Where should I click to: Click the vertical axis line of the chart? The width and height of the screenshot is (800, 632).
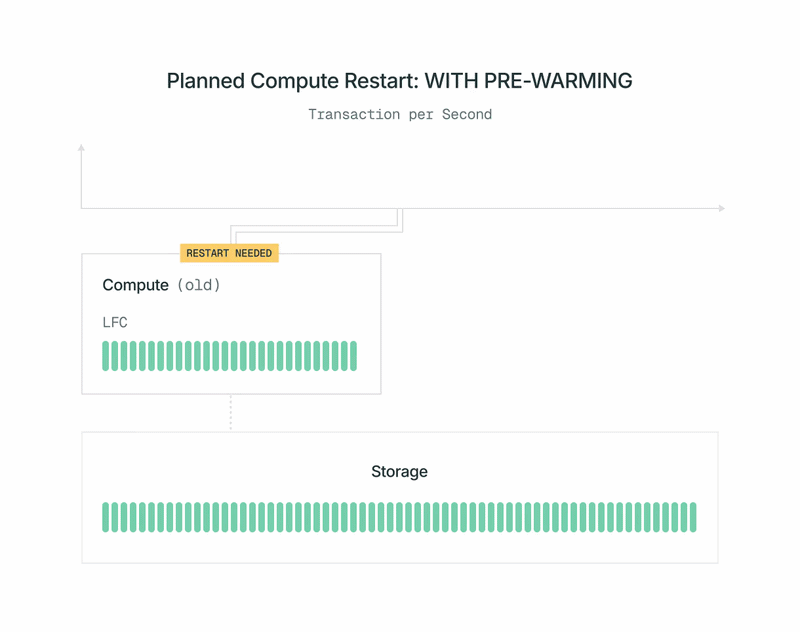pyautogui.click(x=81, y=180)
